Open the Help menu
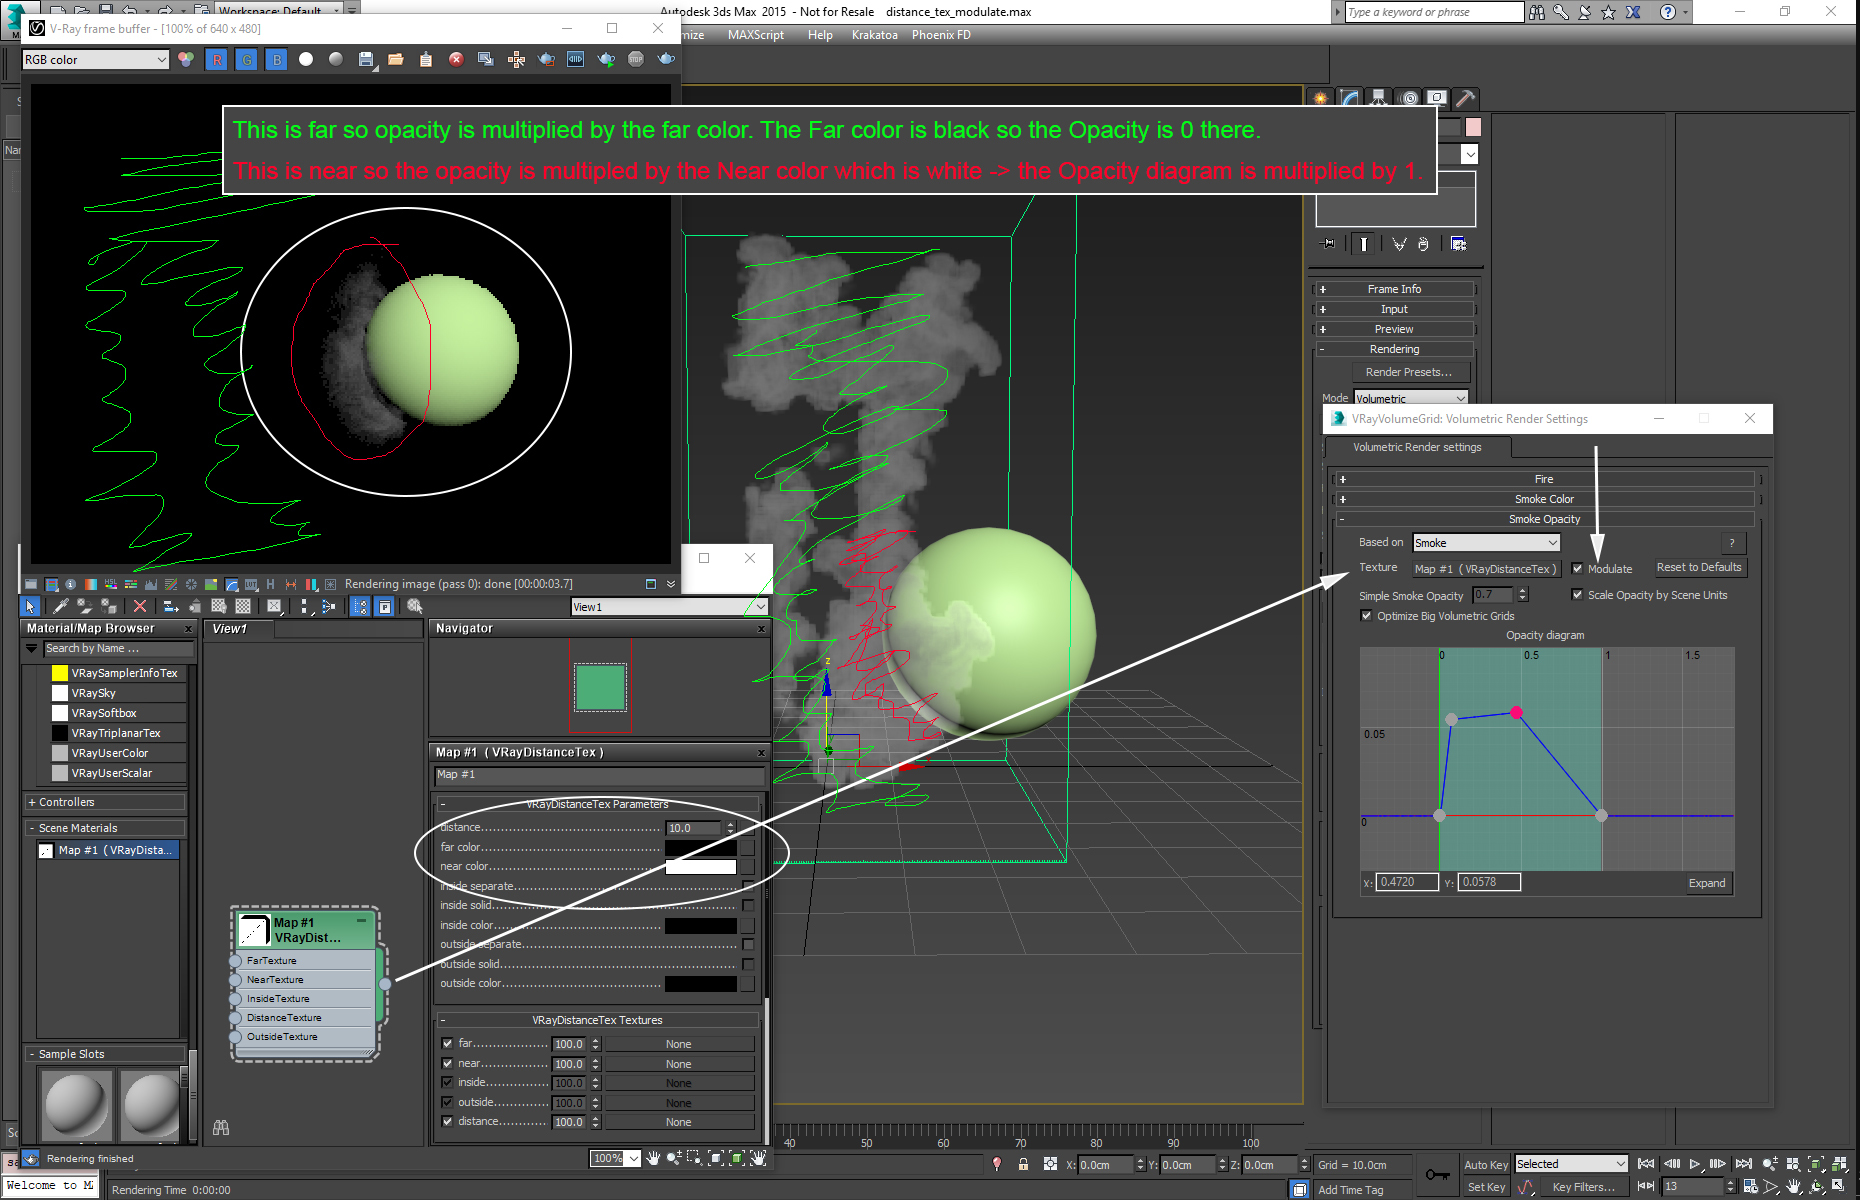Viewport: 1860px width, 1200px height. (x=820, y=35)
